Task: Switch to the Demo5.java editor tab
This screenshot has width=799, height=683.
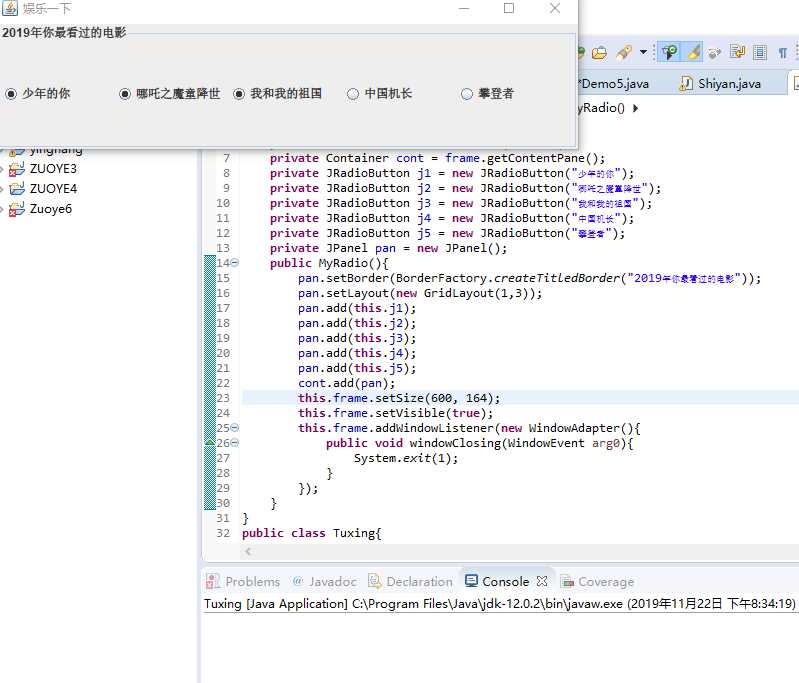Action: click(x=614, y=84)
